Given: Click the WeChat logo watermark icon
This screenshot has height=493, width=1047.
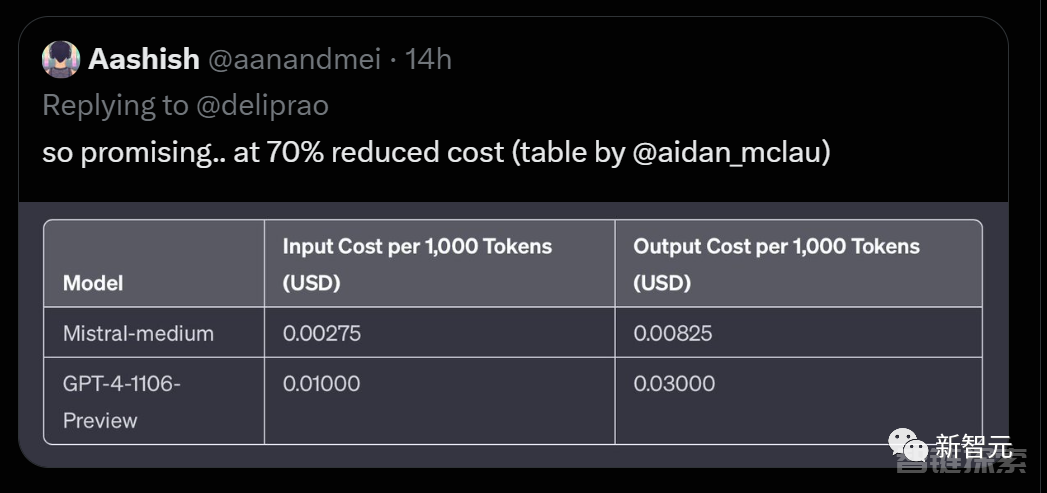Looking at the screenshot, I should [907, 444].
